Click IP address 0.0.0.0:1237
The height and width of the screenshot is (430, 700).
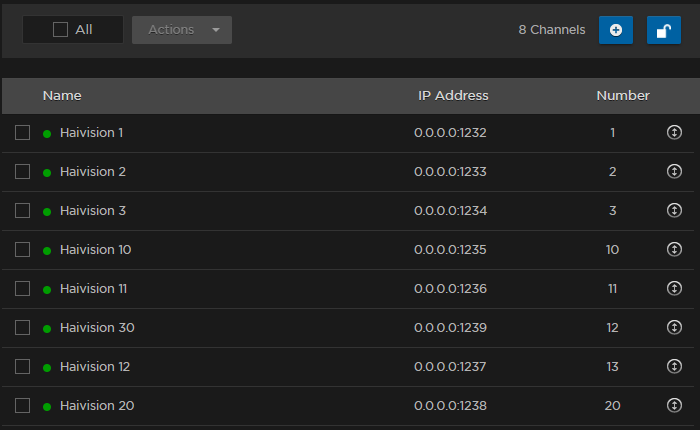[450, 366]
